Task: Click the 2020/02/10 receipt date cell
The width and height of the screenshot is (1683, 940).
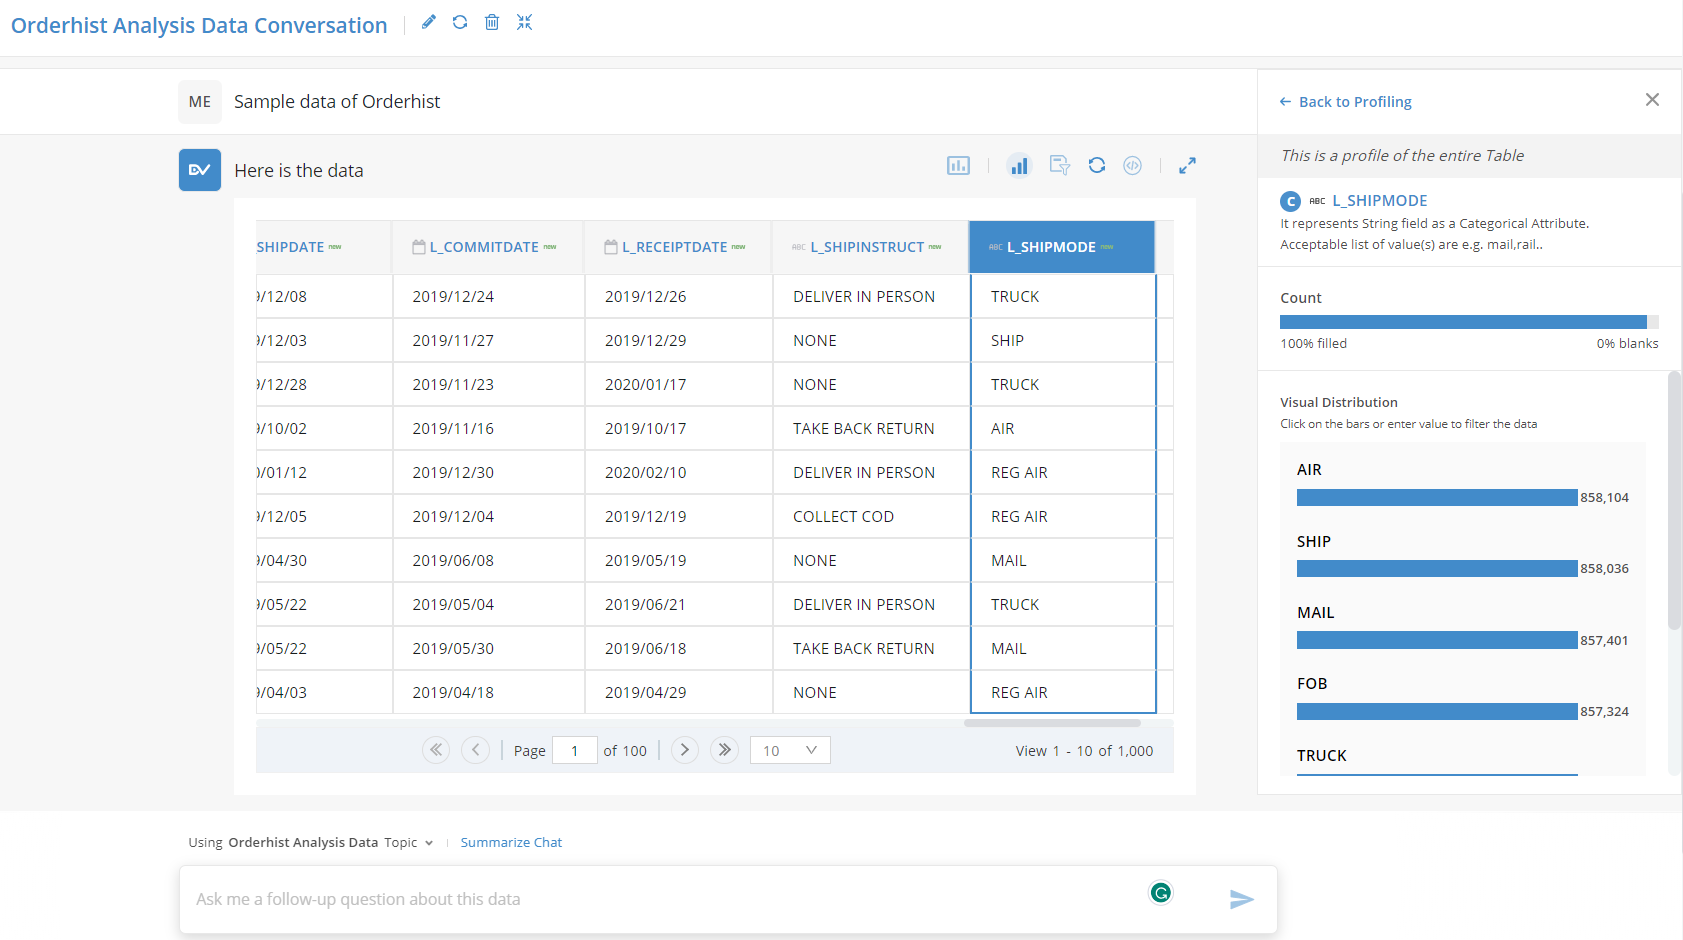Action: pos(678,473)
